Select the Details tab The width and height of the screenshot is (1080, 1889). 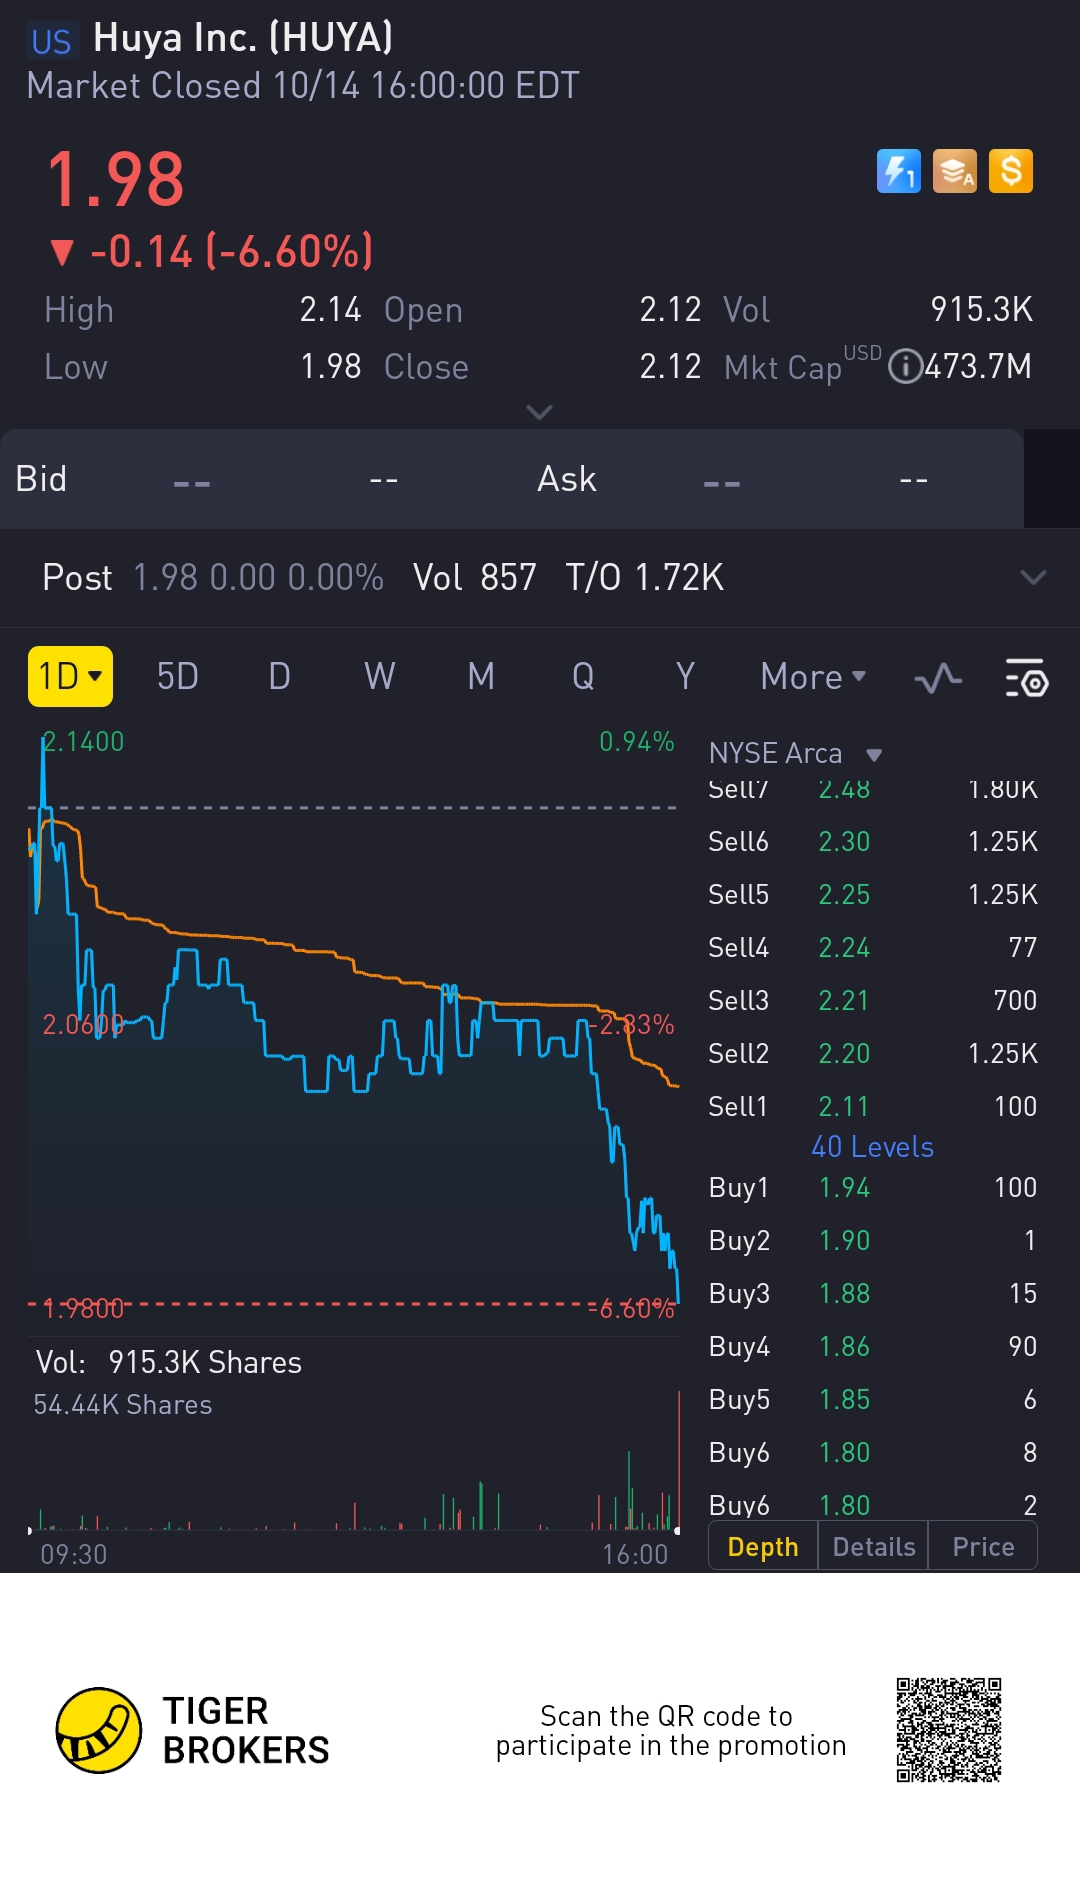pos(874,1547)
